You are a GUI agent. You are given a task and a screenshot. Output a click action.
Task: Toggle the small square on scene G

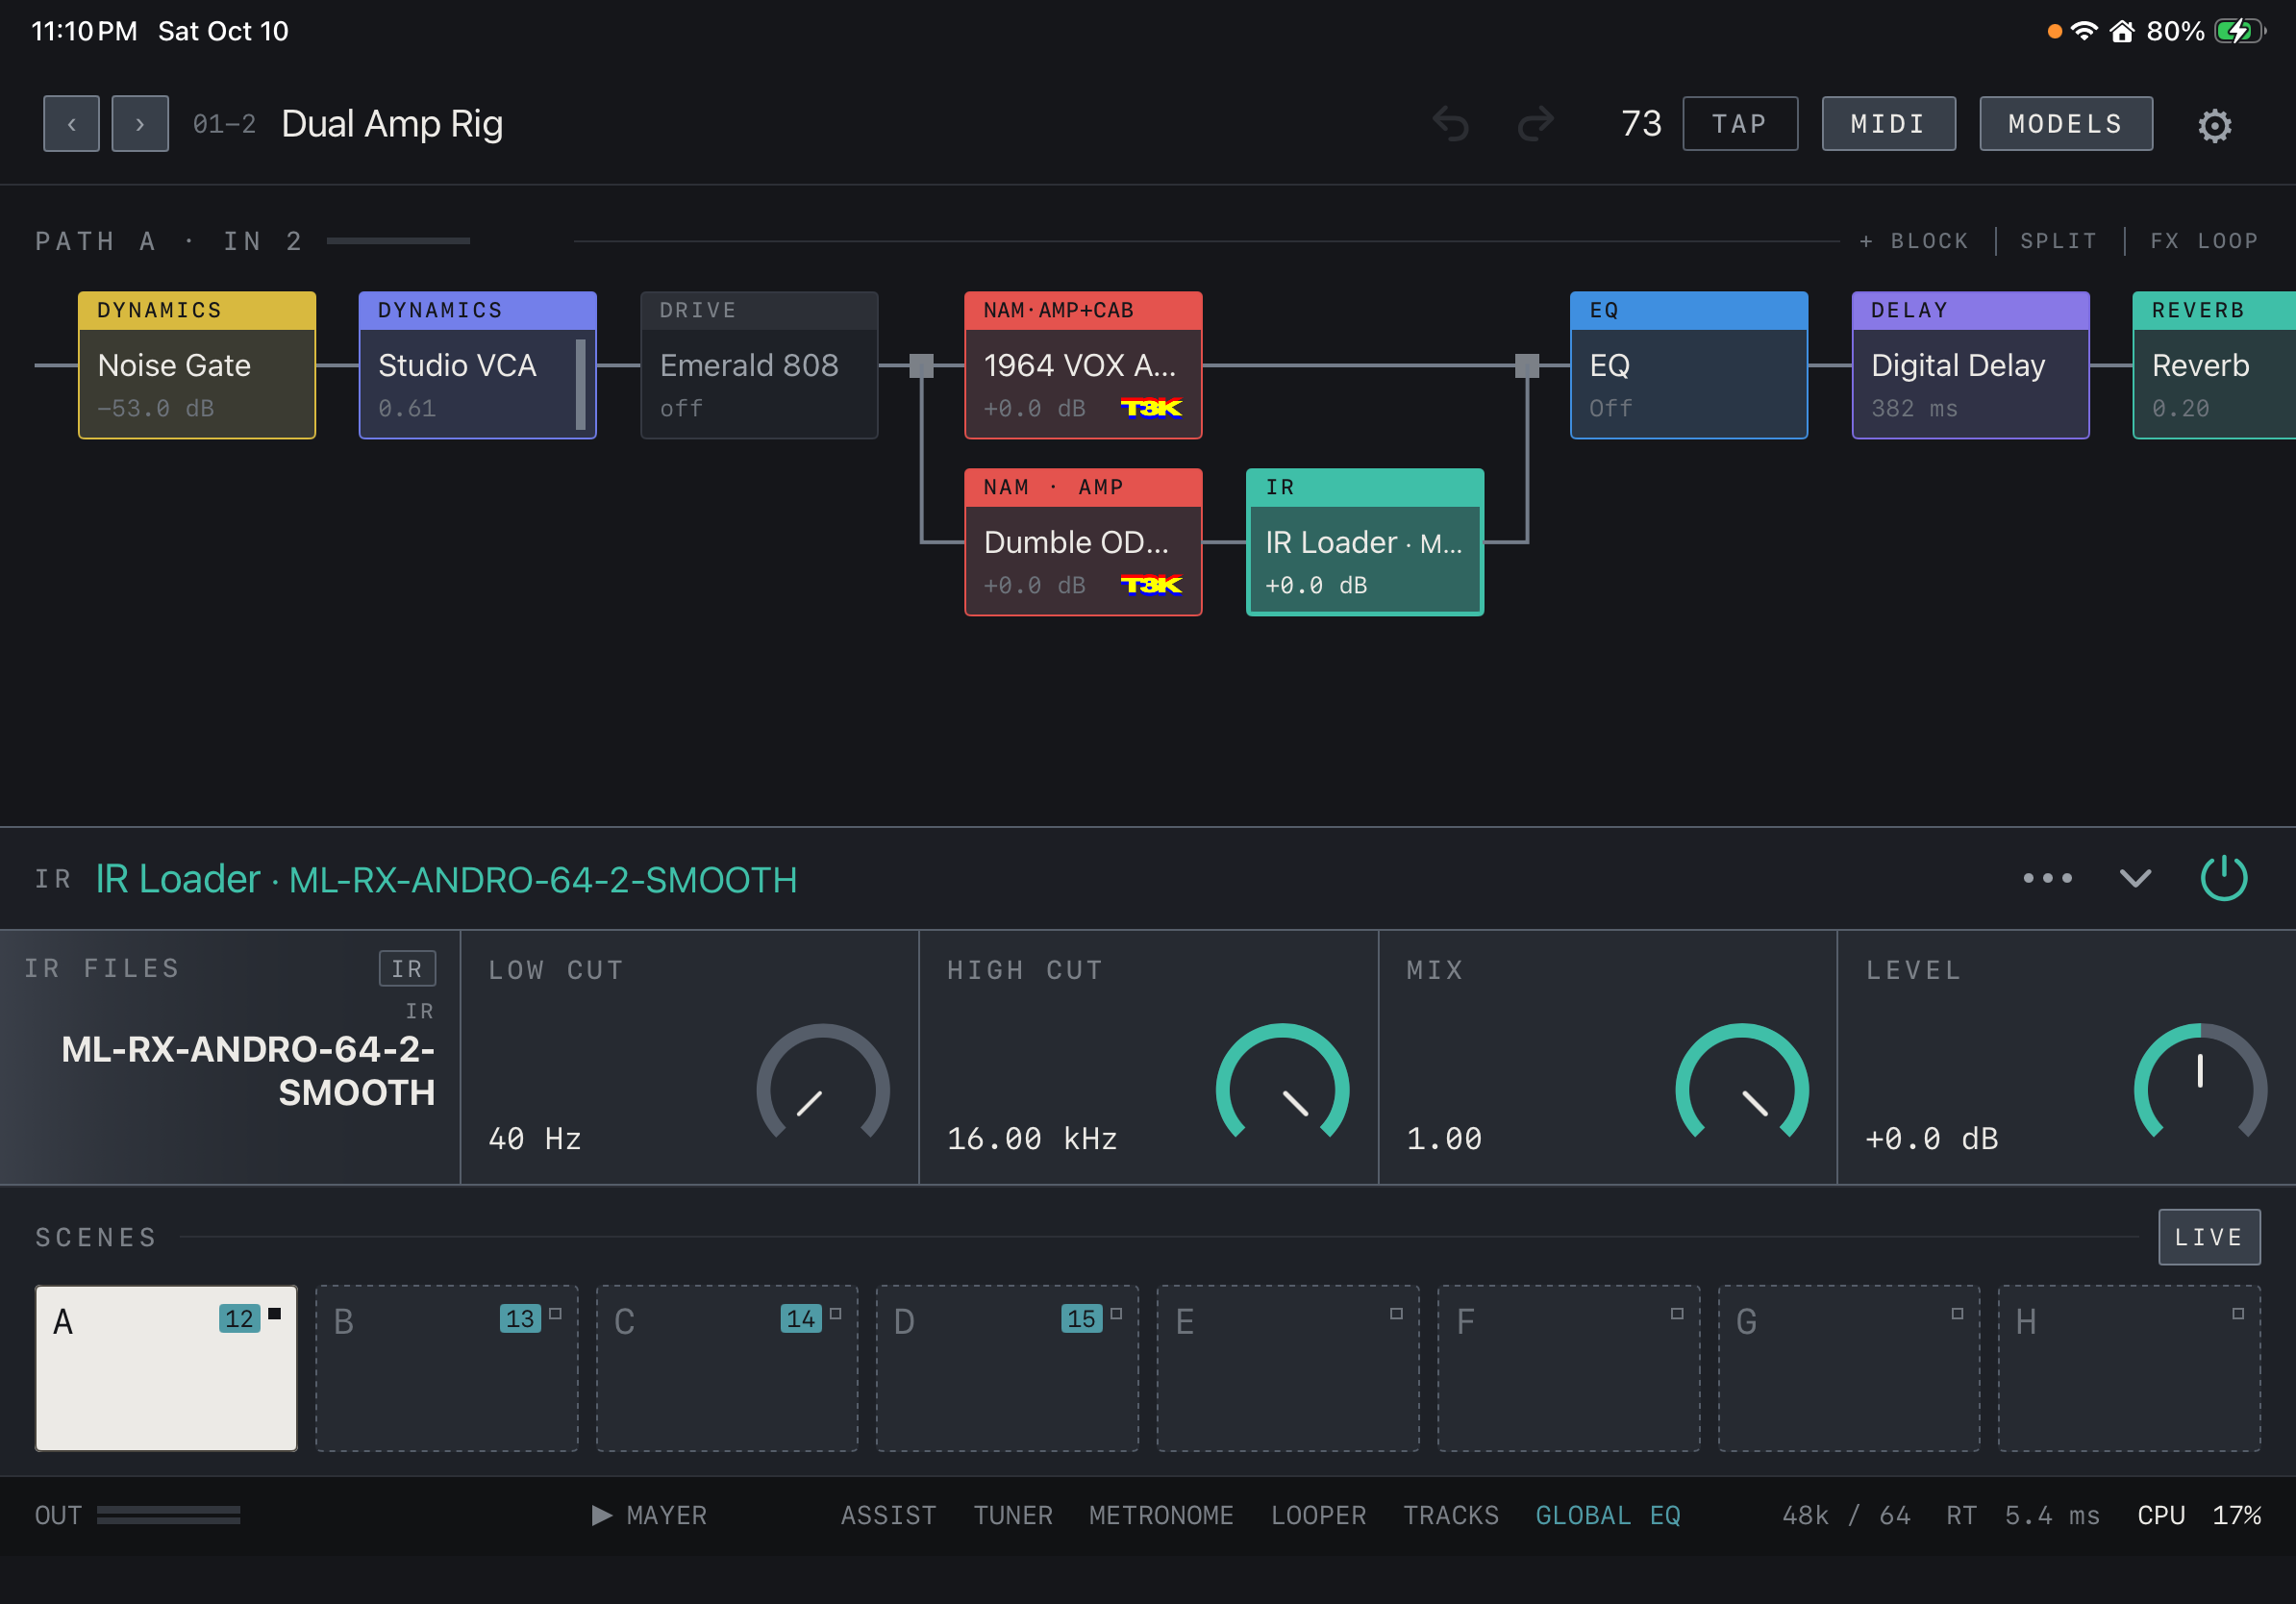1957,1314
